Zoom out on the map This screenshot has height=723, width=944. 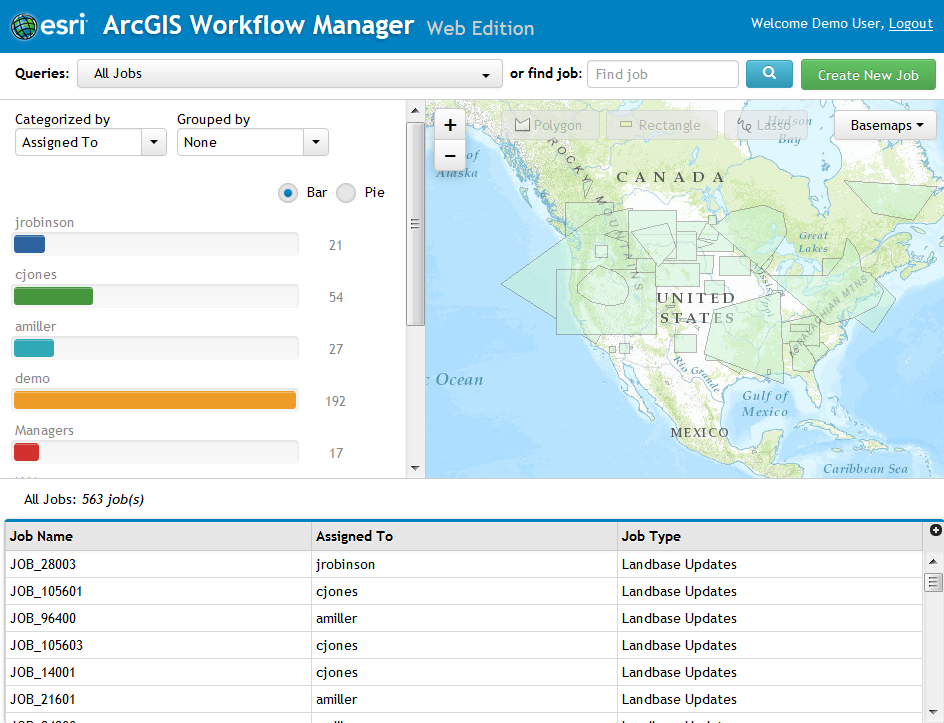pyautogui.click(x=450, y=156)
